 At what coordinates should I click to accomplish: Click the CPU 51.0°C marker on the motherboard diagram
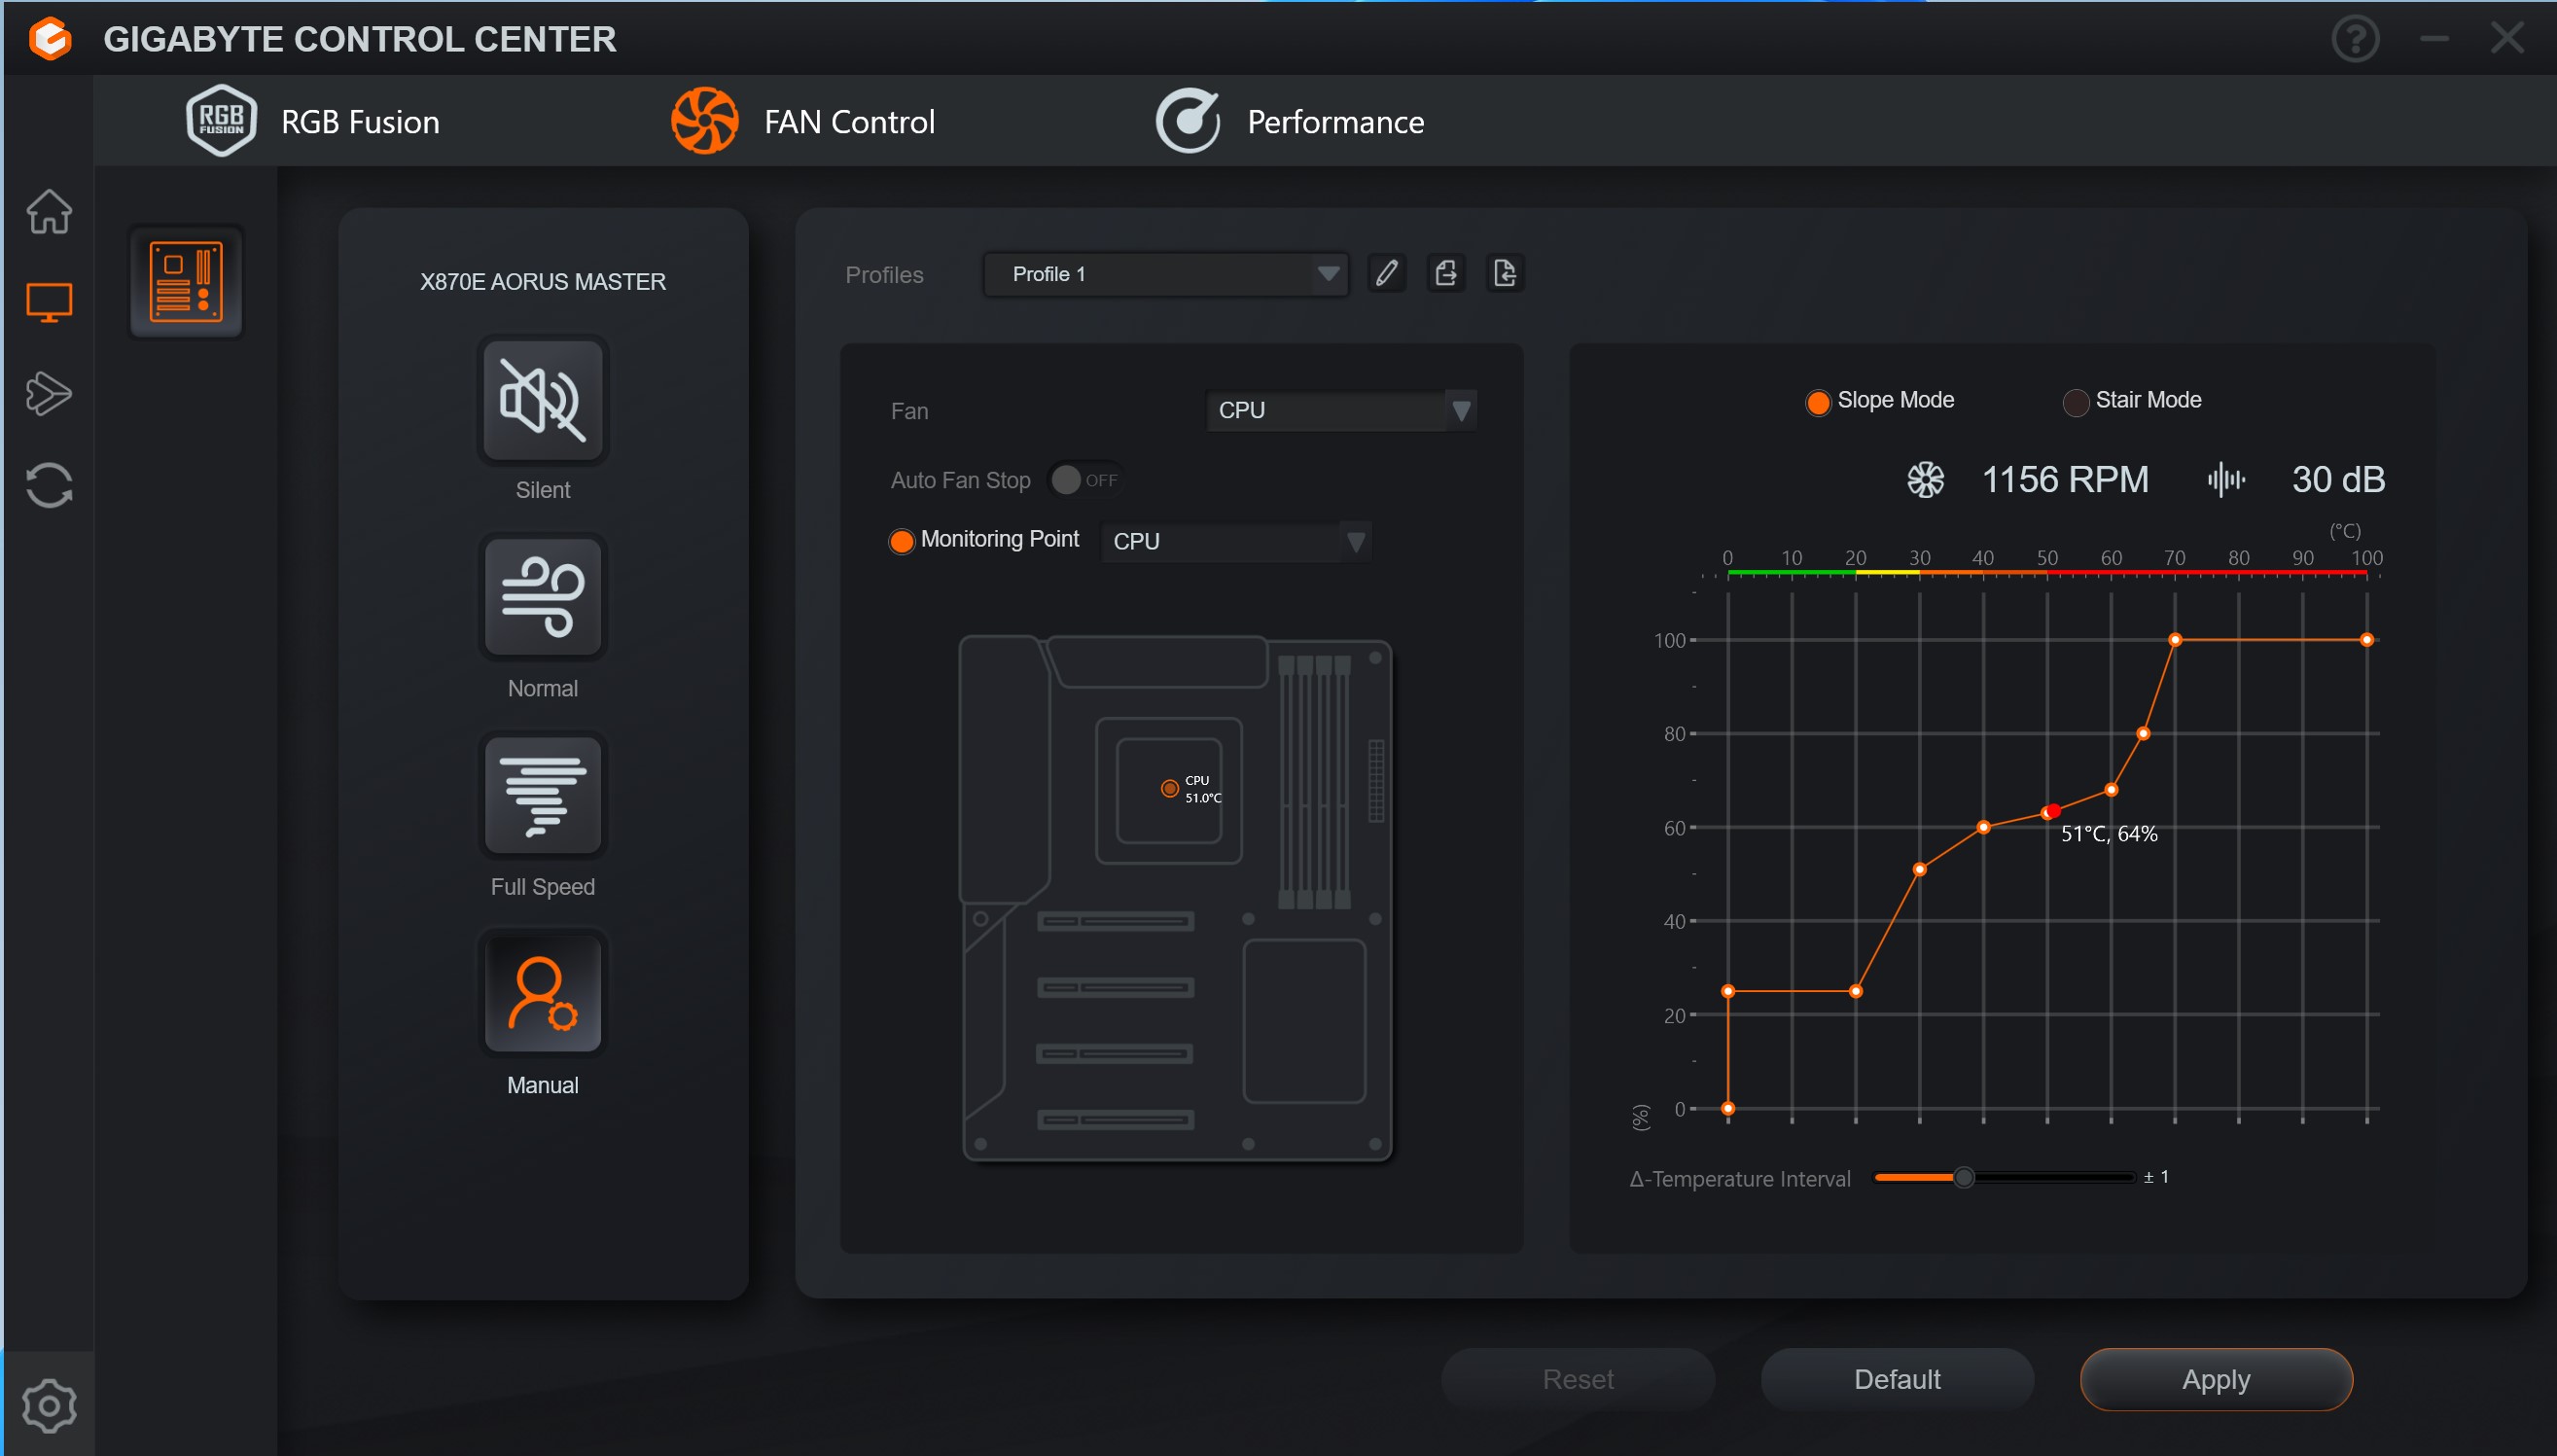coord(1169,788)
